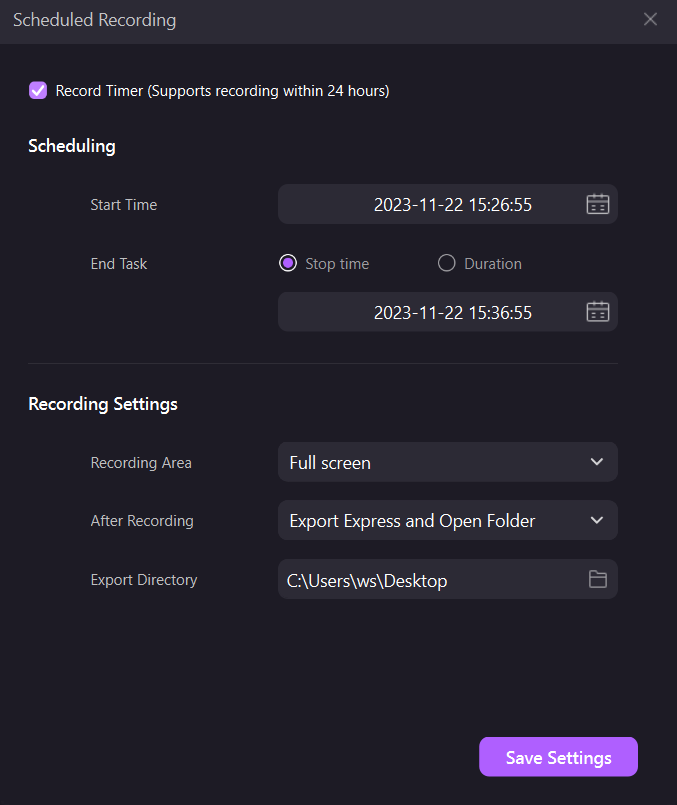Viewport: 677px width, 805px height.
Task: Open the stop time calendar picker icon
Action: tap(598, 312)
